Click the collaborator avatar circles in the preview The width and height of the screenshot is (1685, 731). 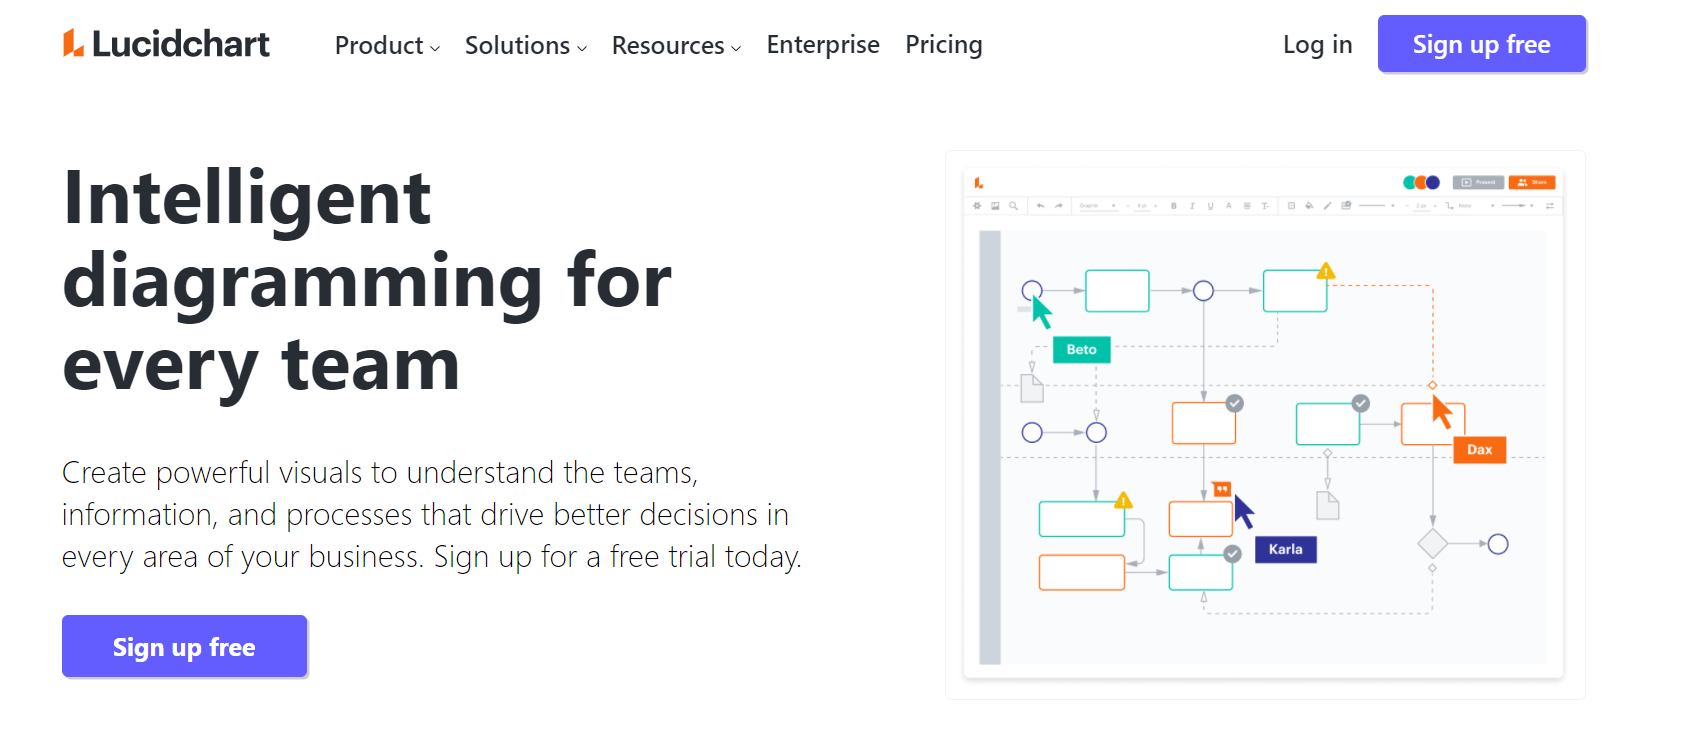tap(1421, 182)
